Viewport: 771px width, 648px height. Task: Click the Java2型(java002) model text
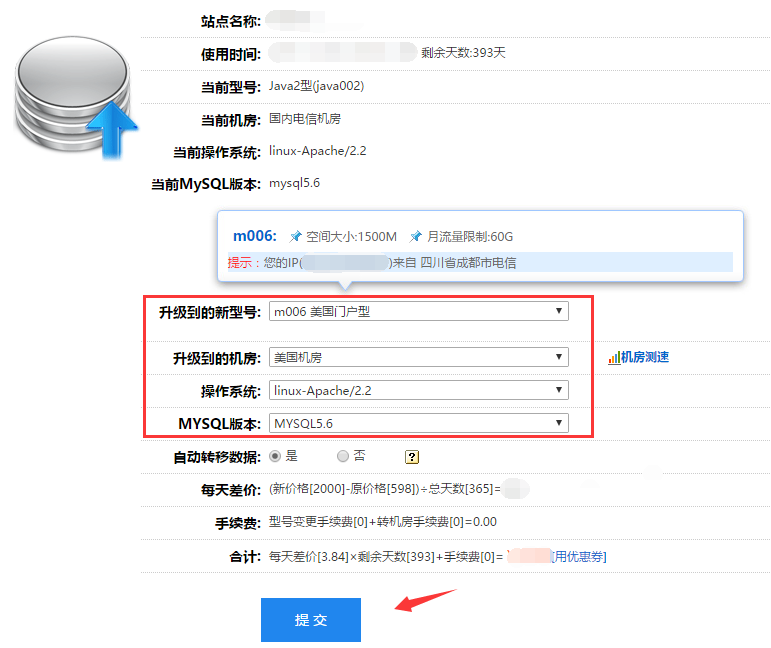(x=316, y=86)
